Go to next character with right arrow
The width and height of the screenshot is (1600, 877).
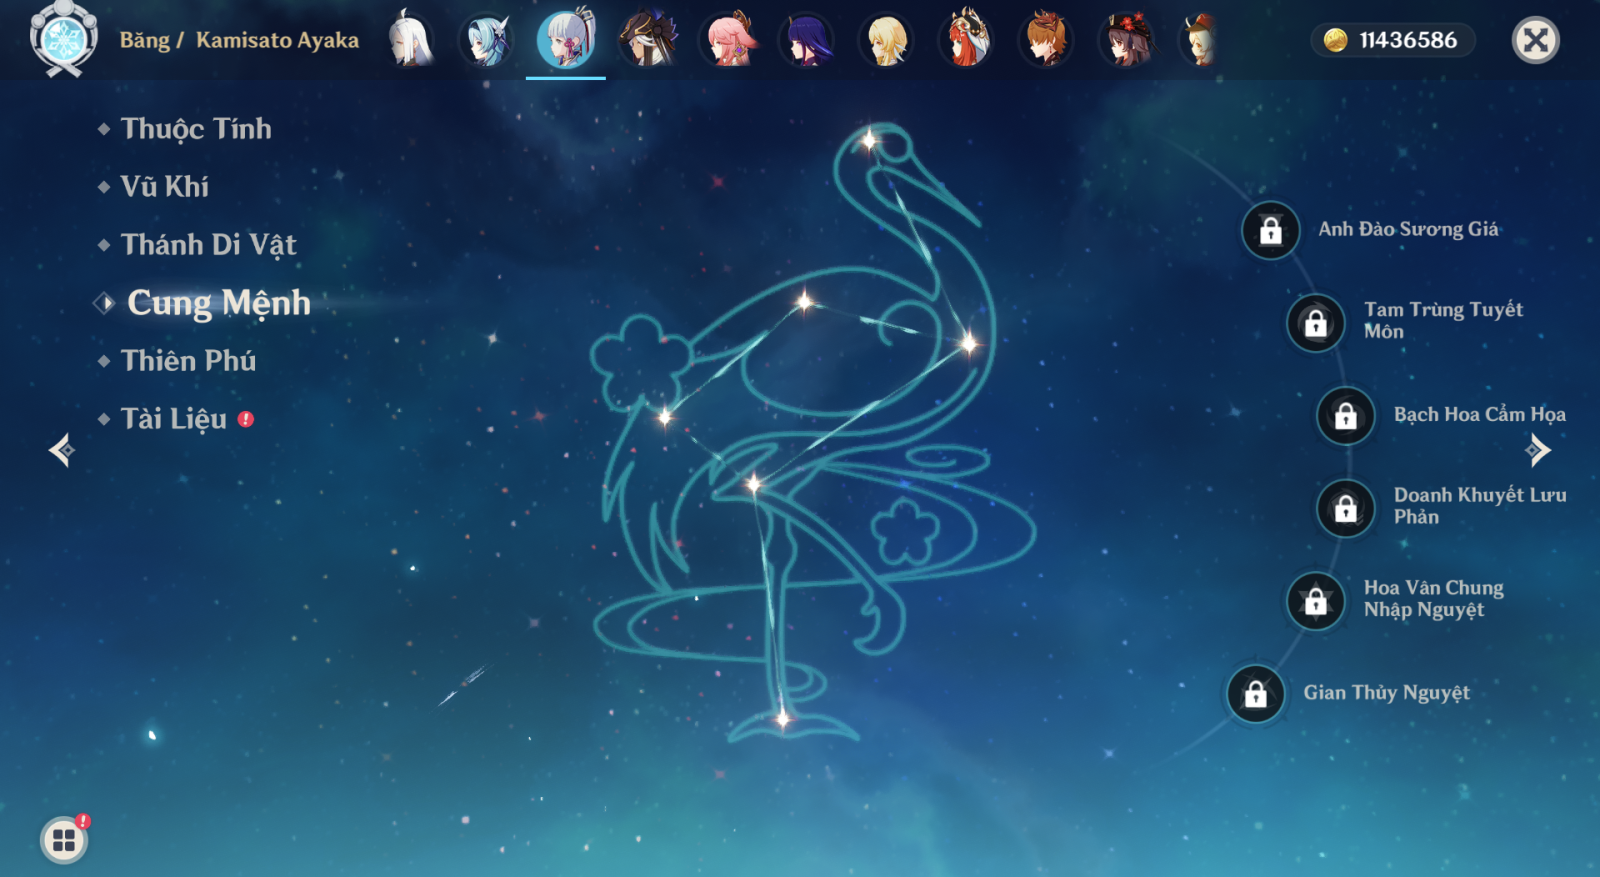(1538, 450)
